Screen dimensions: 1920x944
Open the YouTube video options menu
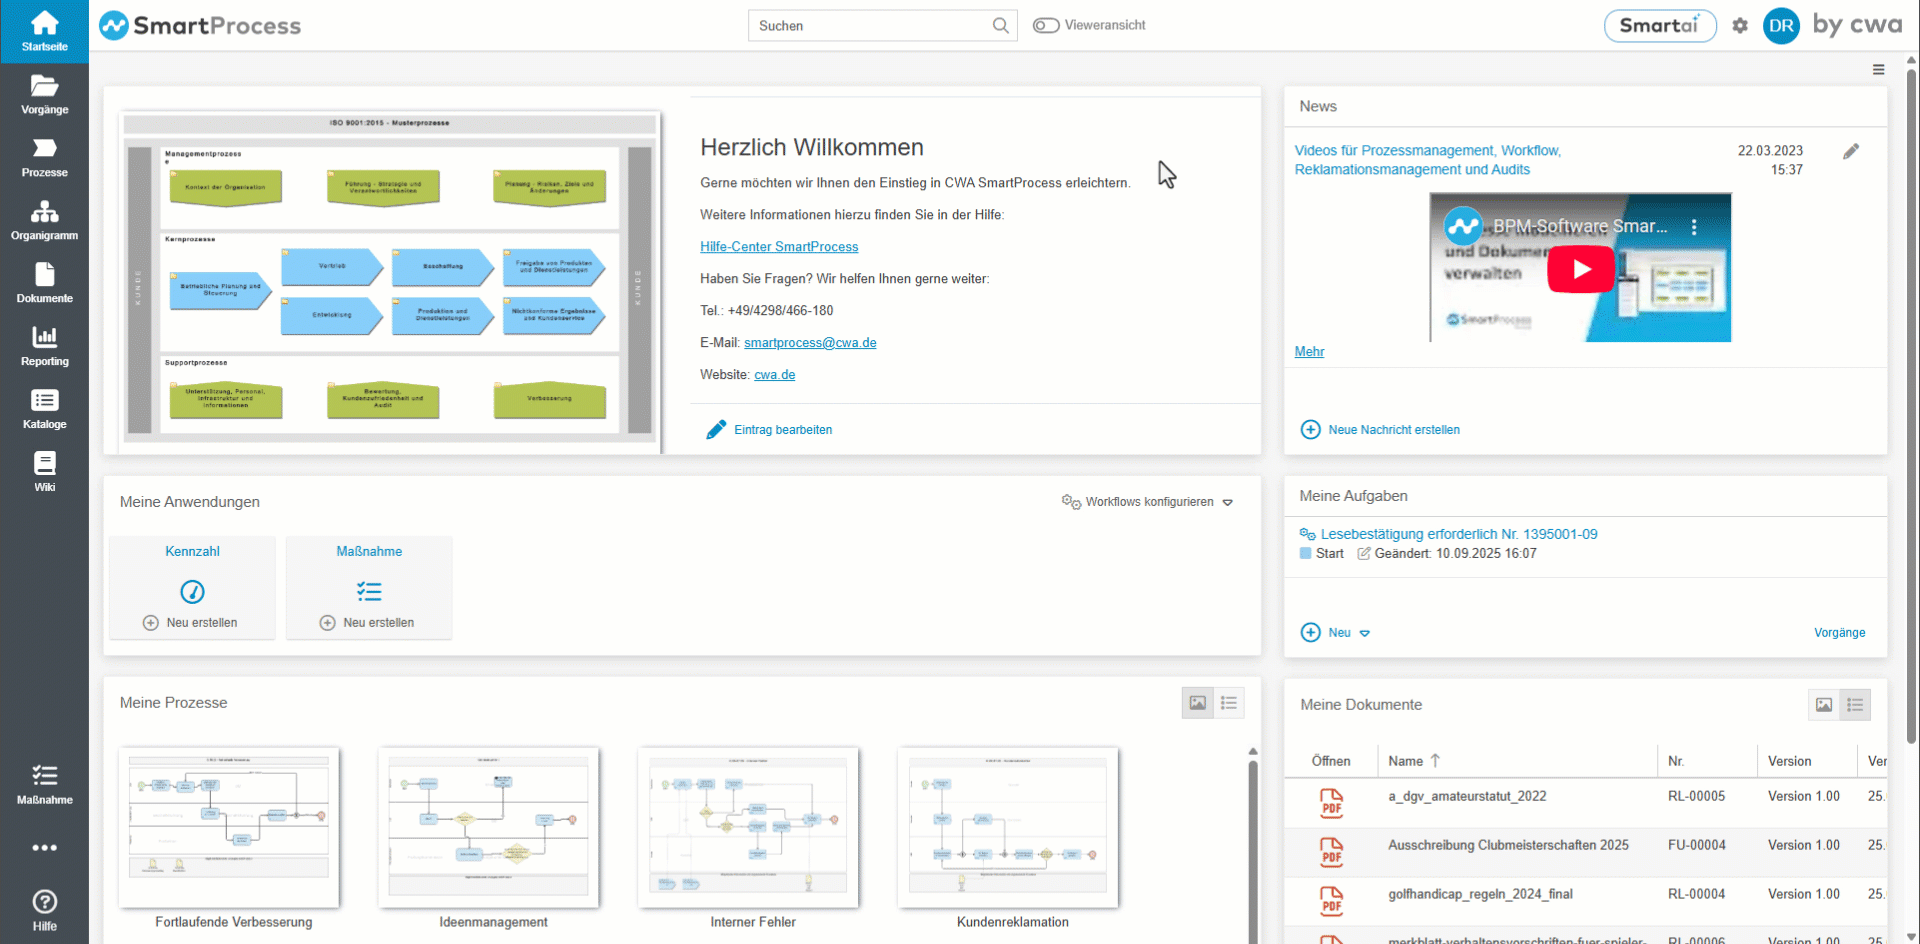tap(1694, 227)
